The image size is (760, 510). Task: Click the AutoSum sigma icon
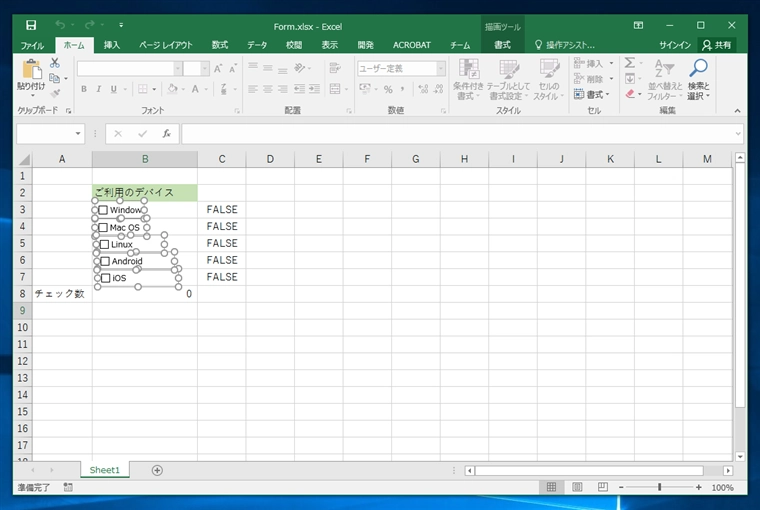click(x=629, y=63)
